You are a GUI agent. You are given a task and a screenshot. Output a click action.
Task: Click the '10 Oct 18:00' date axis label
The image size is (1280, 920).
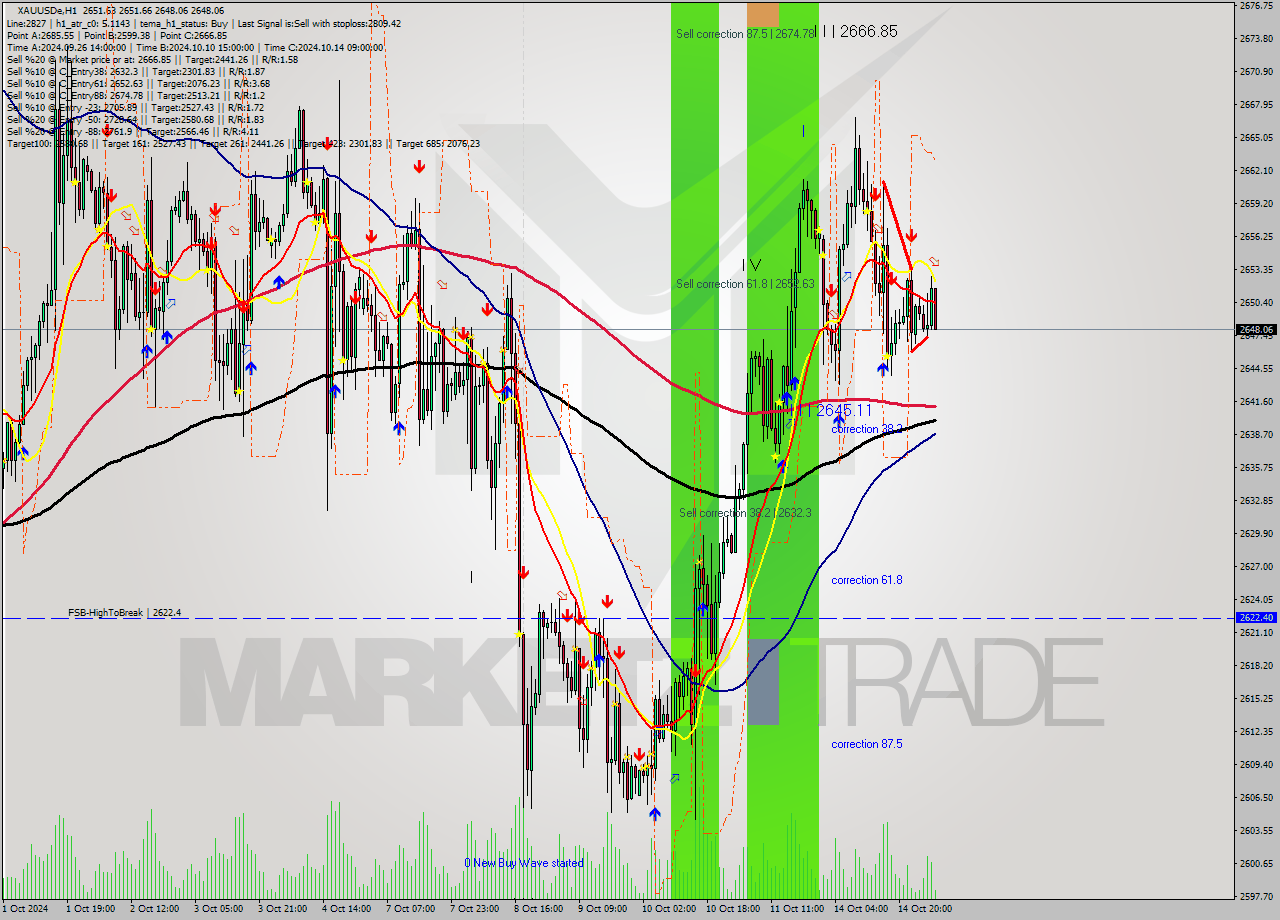pos(731,909)
